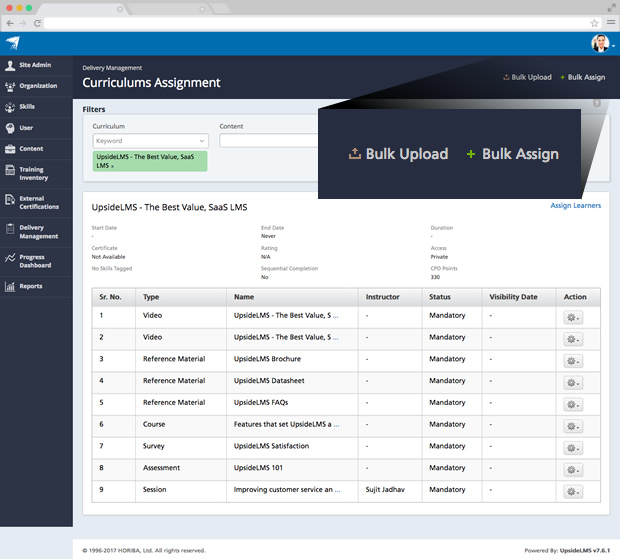The height and width of the screenshot is (559, 620).
Task: Click the Site Admin person icon
Action: 10,65
